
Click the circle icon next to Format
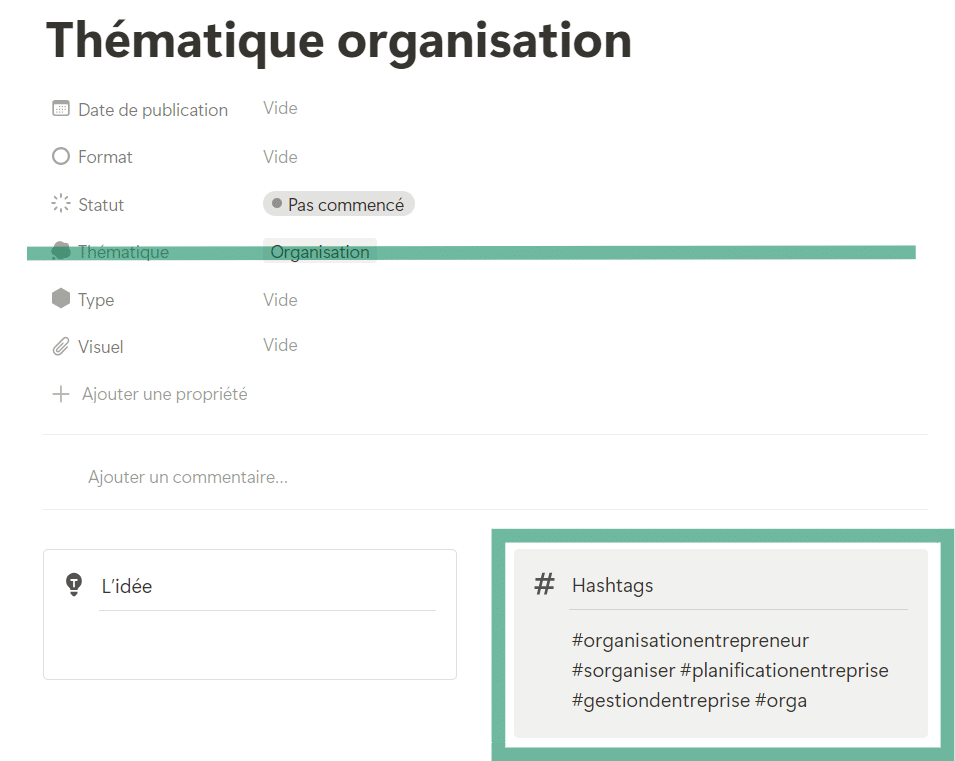pyautogui.click(x=61, y=157)
